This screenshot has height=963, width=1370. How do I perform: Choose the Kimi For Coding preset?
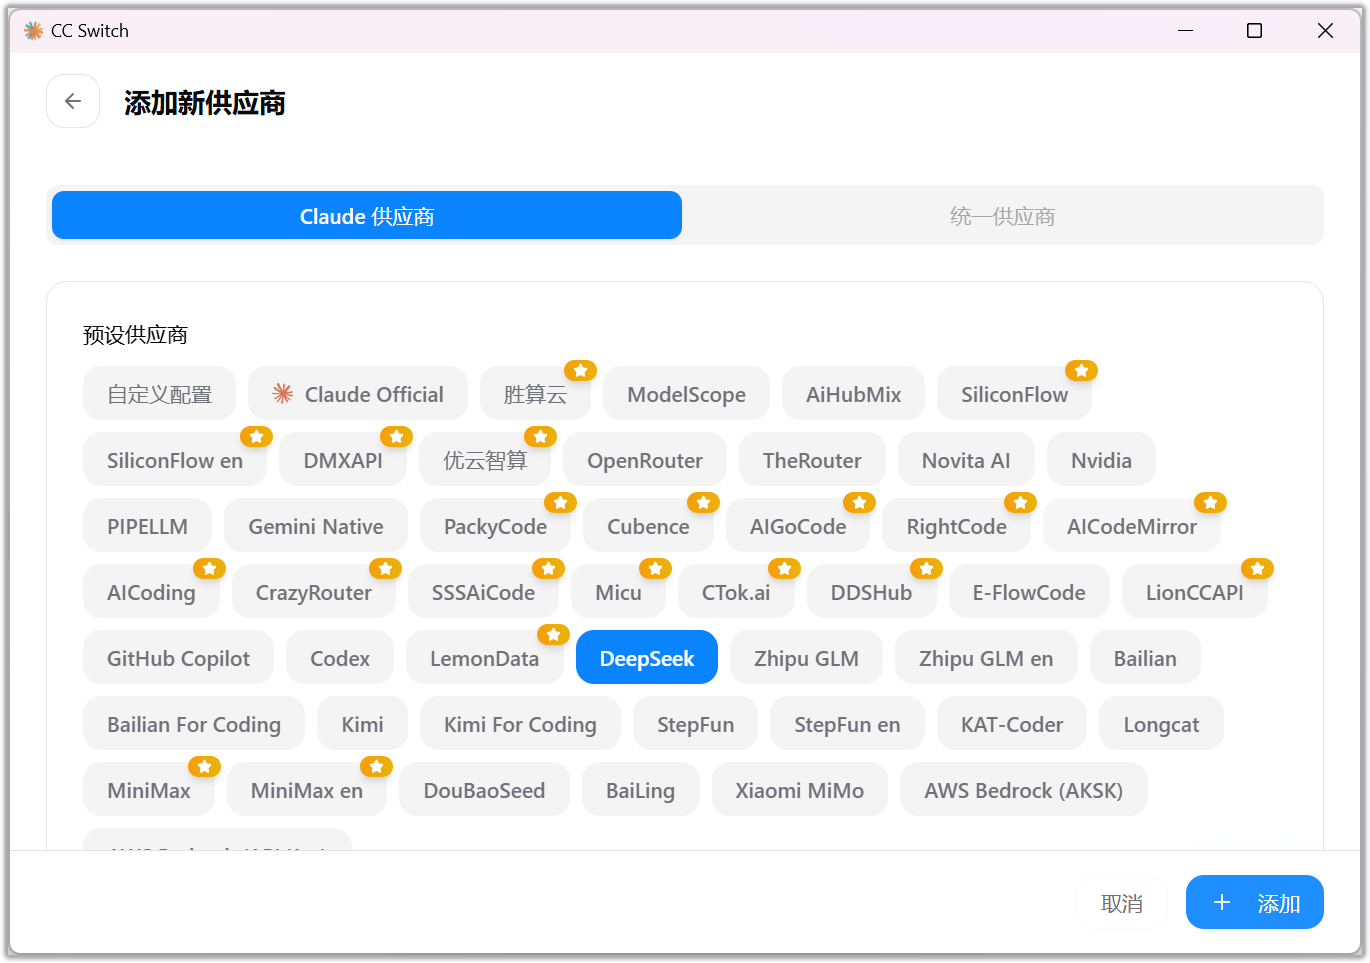(x=520, y=724)
